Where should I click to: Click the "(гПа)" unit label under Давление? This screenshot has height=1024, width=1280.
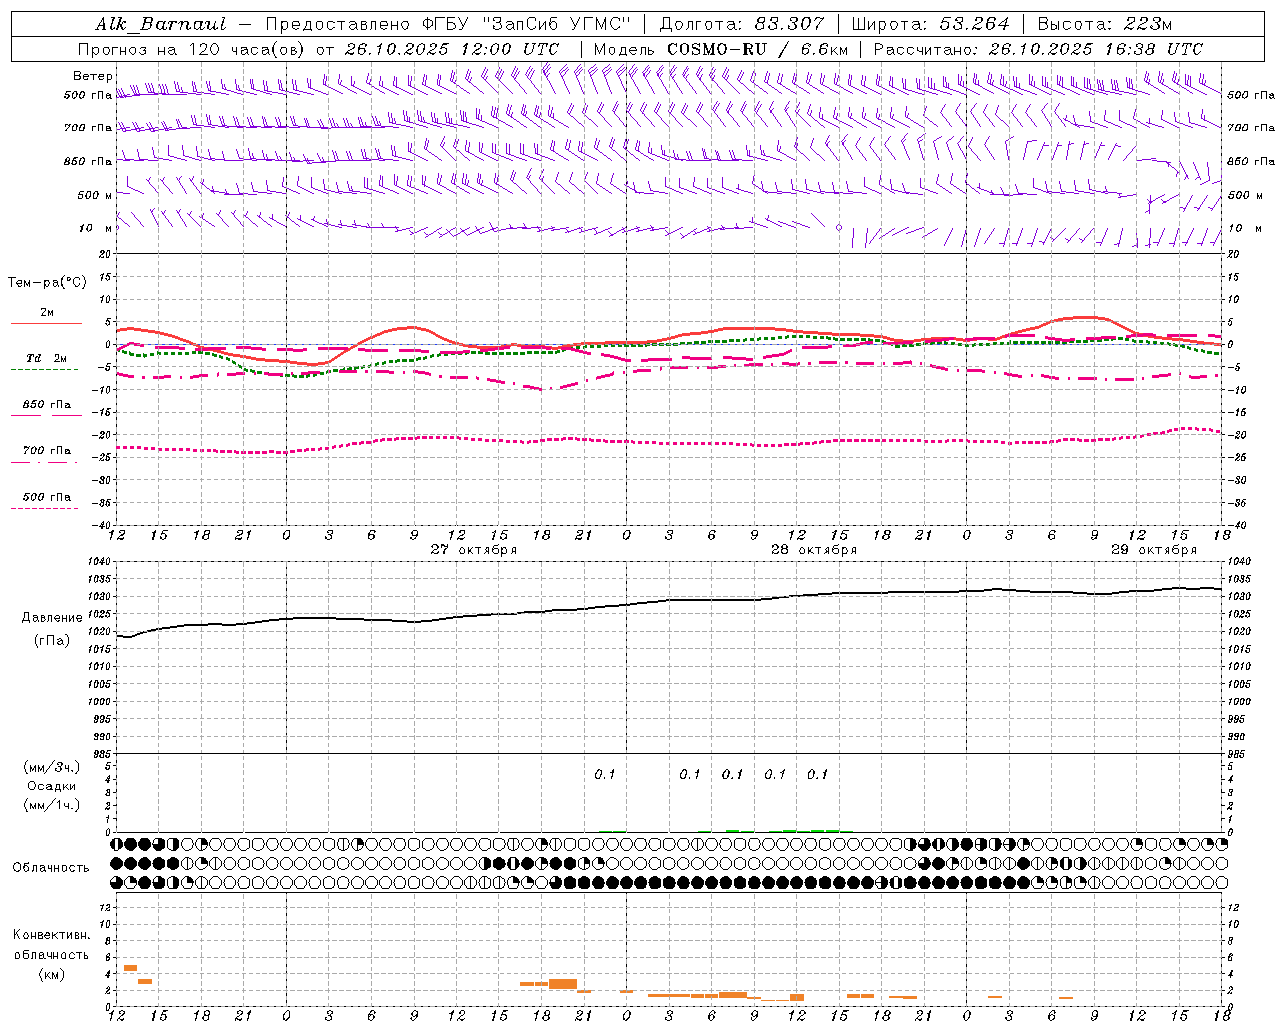coord(52,641)
